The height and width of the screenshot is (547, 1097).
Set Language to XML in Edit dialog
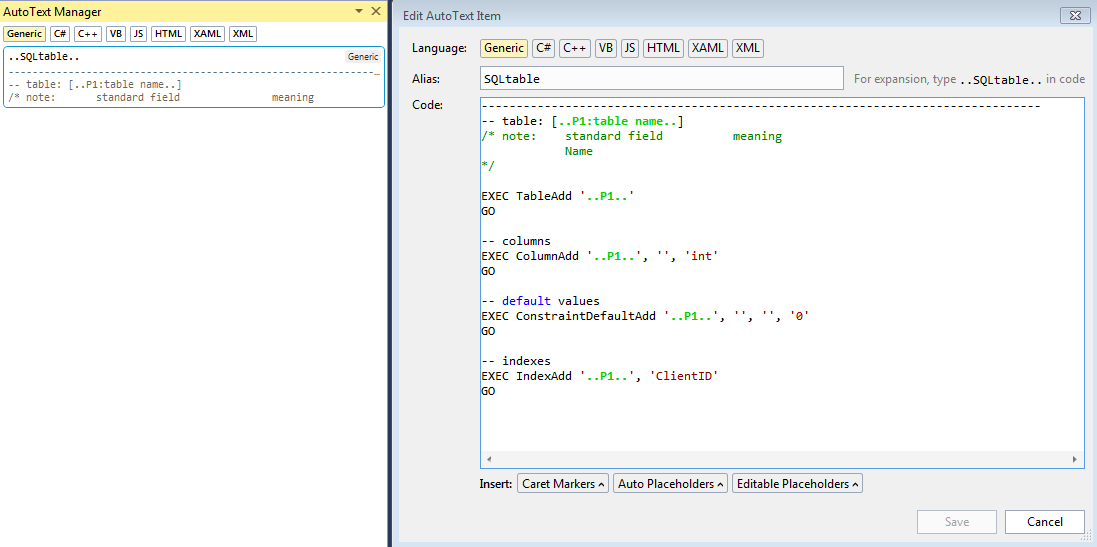748,48
